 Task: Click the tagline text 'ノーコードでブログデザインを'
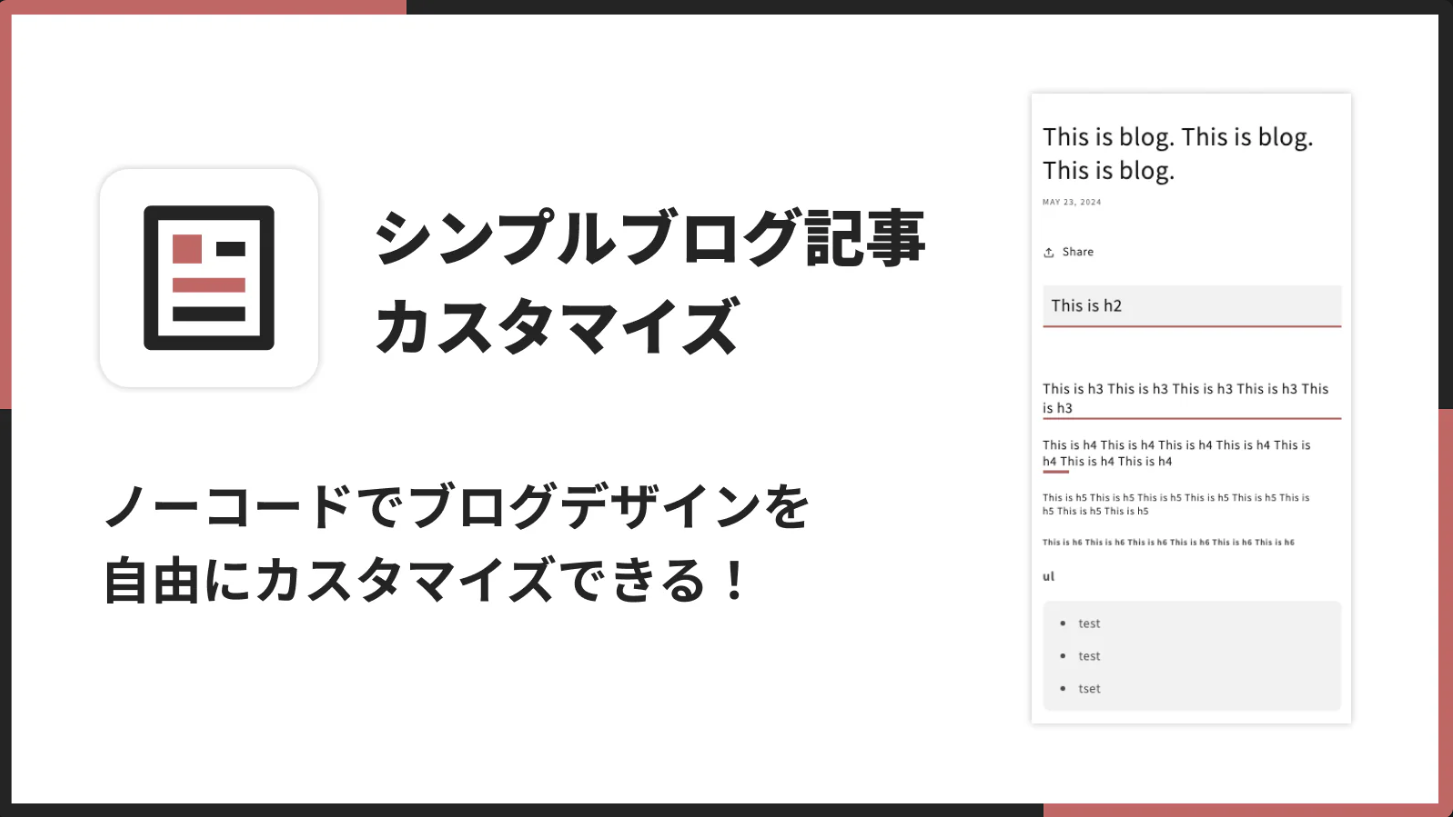point(456,508)
